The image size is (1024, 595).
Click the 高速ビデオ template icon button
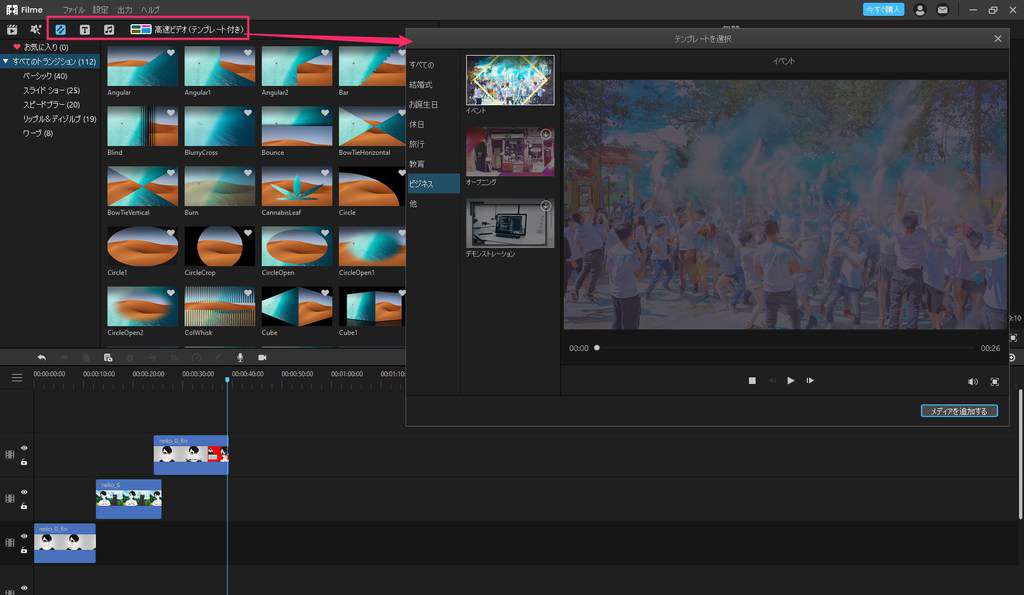point(140,29)
